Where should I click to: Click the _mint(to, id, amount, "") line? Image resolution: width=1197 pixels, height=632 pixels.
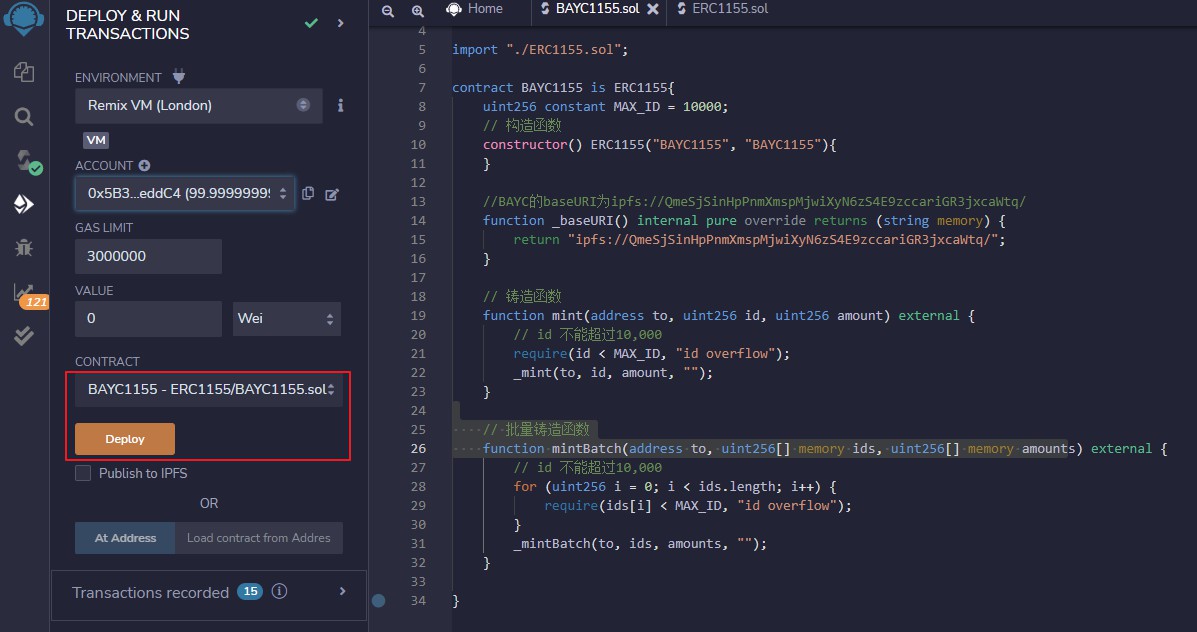[x=613, y=372]
